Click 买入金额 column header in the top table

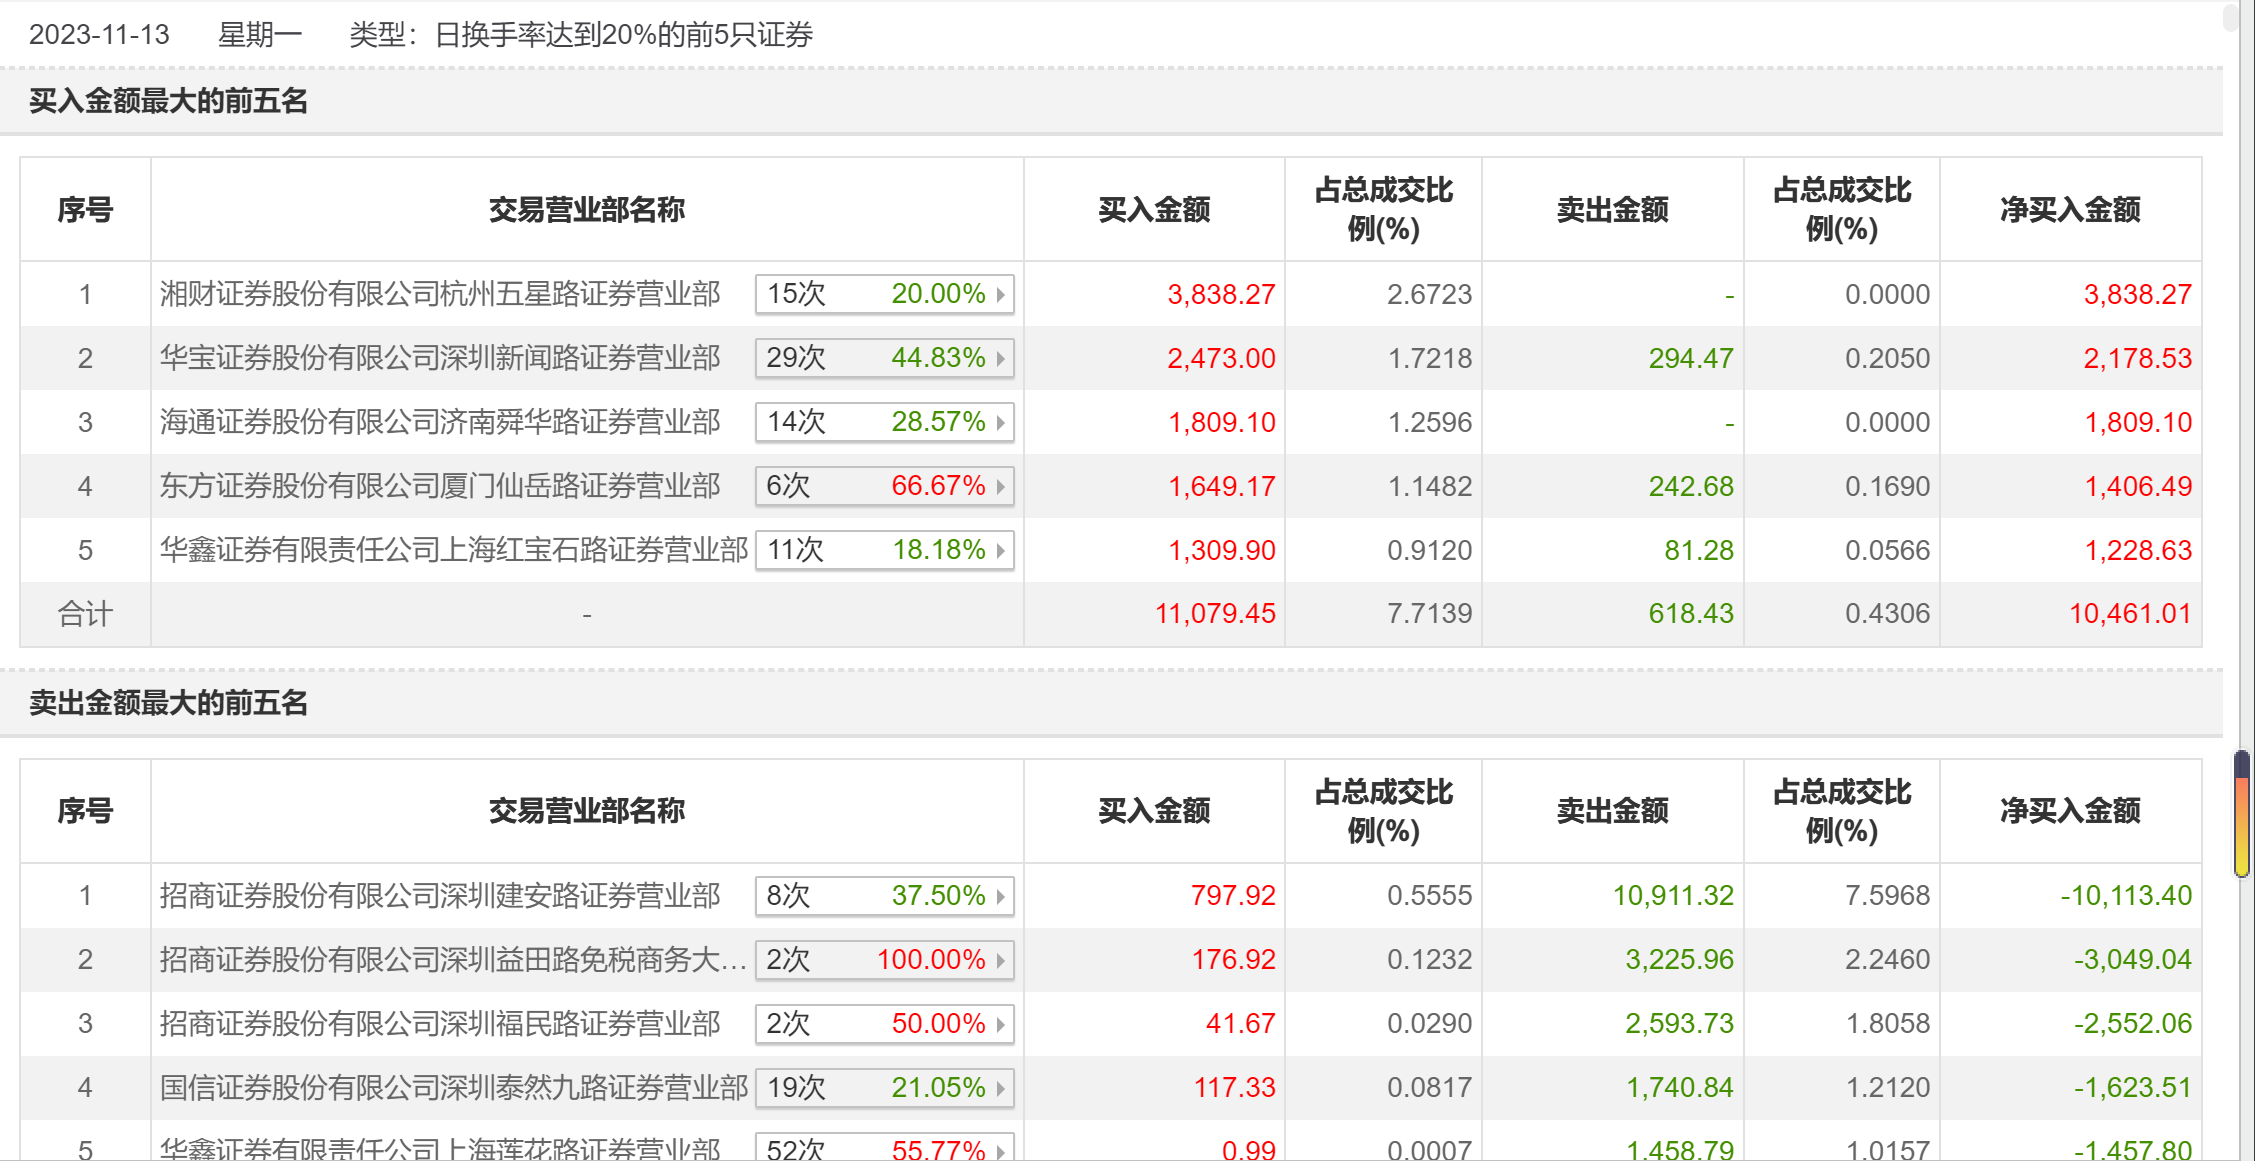point(1154,210)
